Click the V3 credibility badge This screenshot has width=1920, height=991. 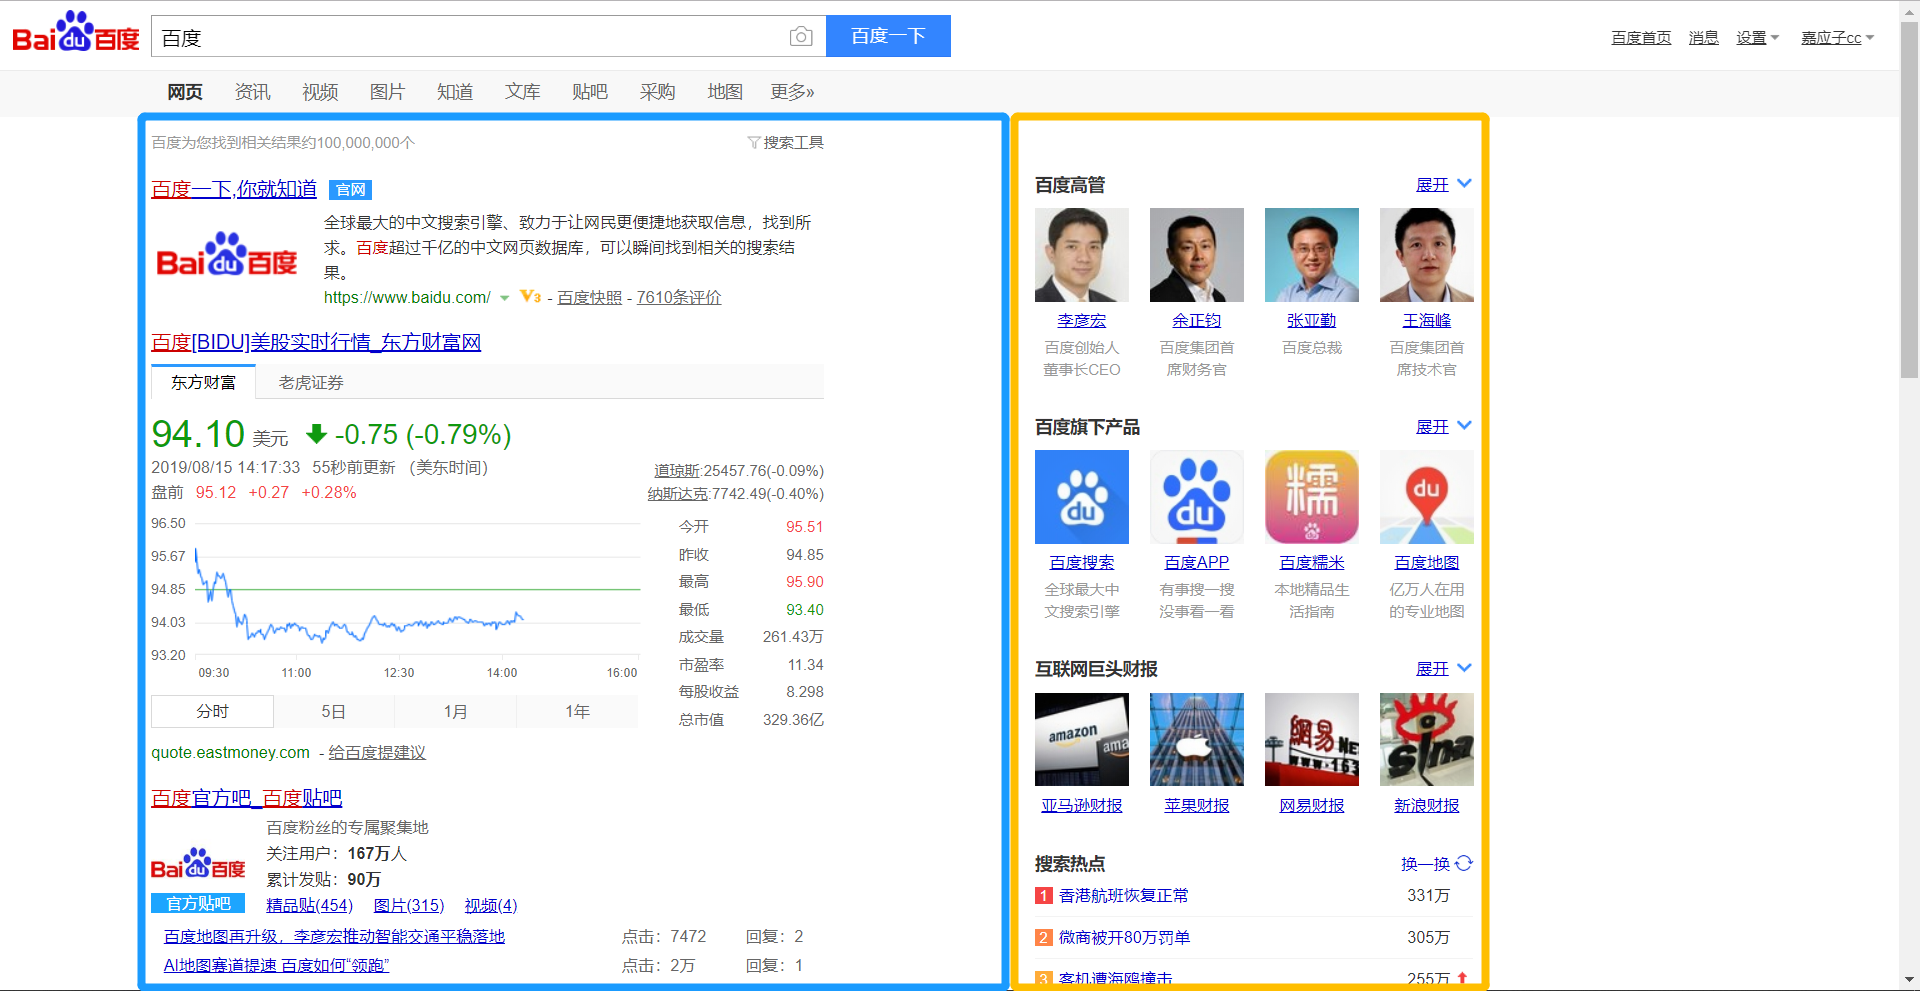[530, 297]
